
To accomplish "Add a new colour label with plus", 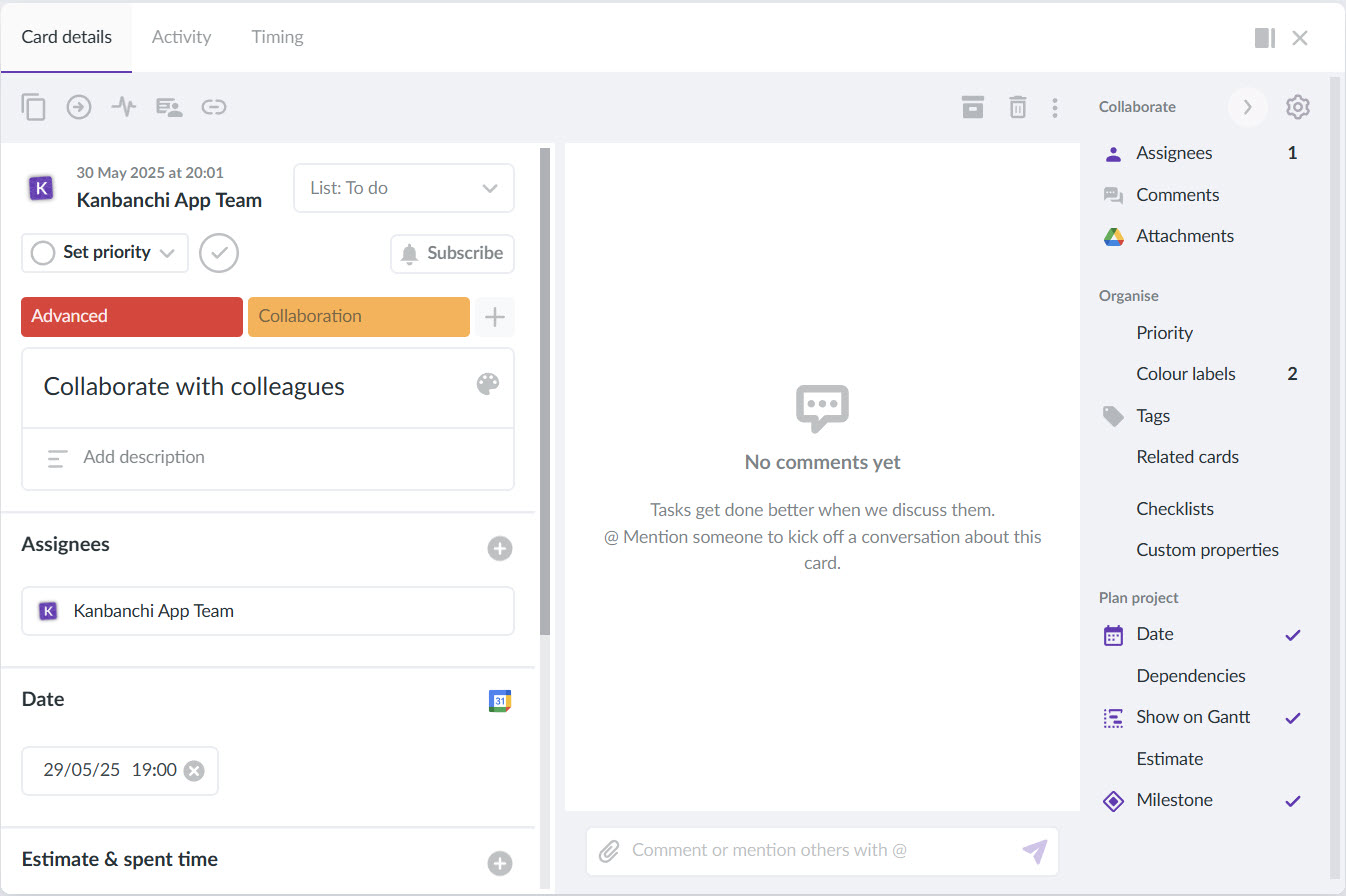I will click(x=494, y=317).
